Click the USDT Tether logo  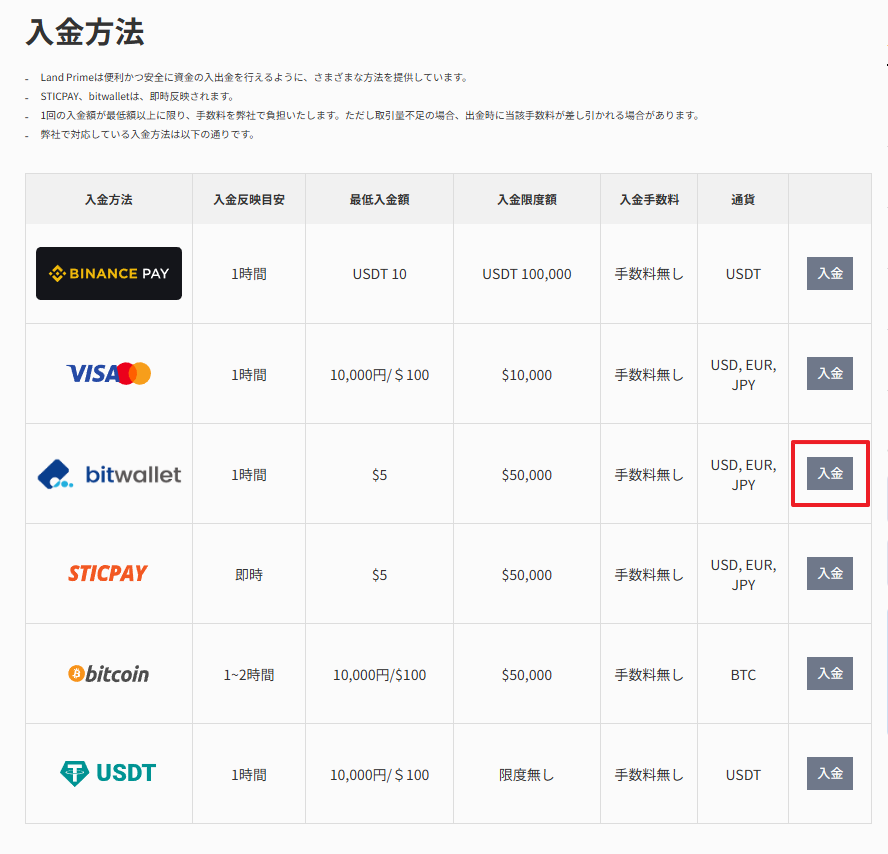pyautogui.click(x=108, y=774)
